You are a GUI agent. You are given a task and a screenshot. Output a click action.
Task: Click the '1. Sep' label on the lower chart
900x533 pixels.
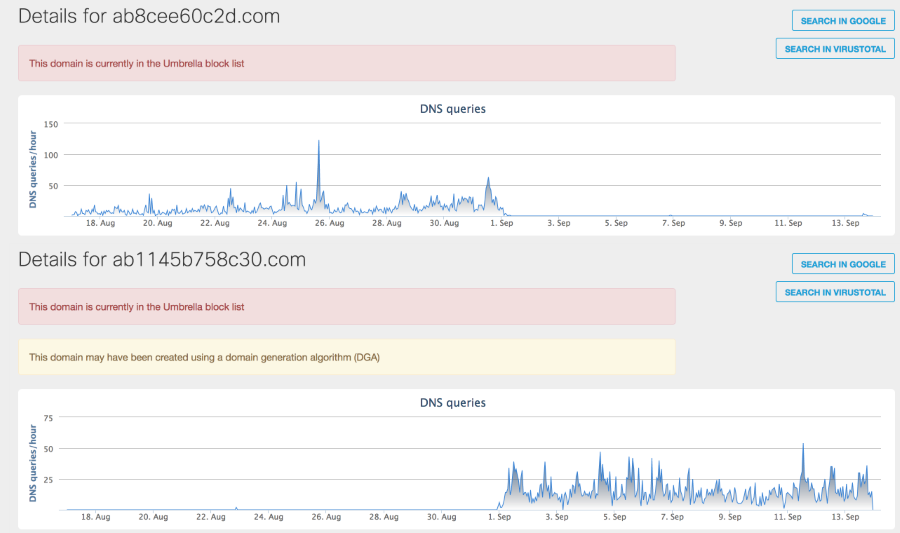[x=500, y=518]
